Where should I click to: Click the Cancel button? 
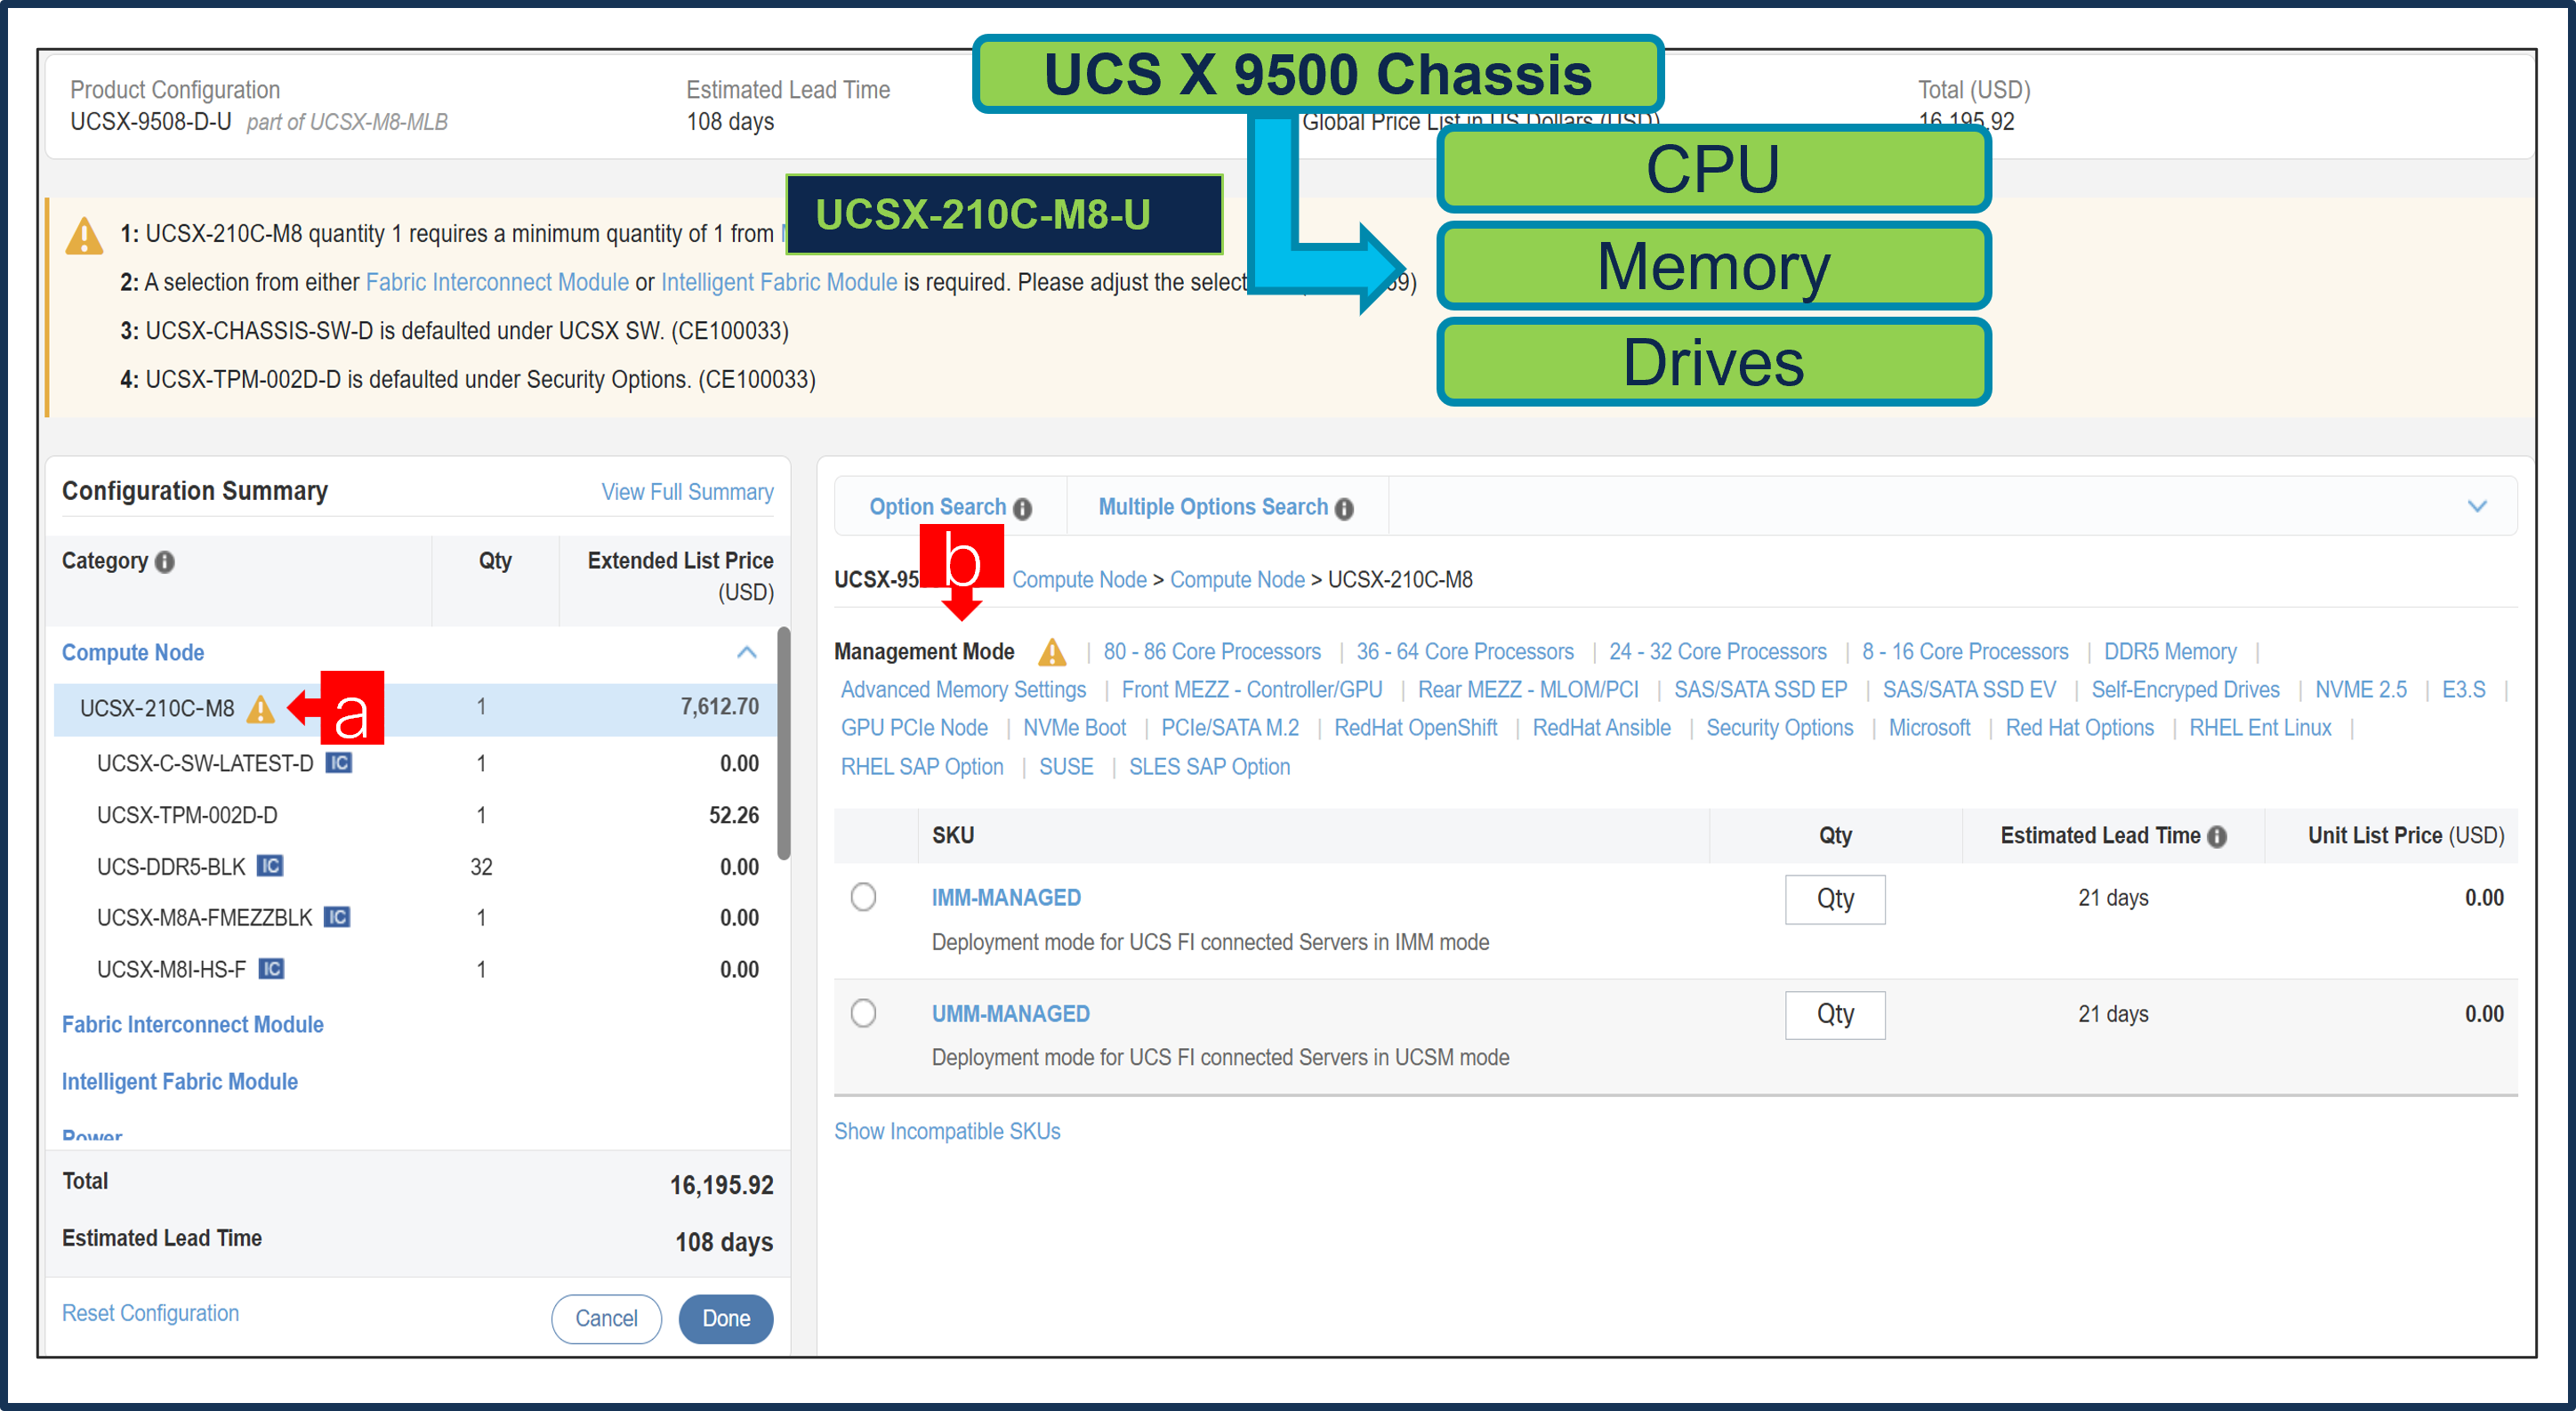606,1318
